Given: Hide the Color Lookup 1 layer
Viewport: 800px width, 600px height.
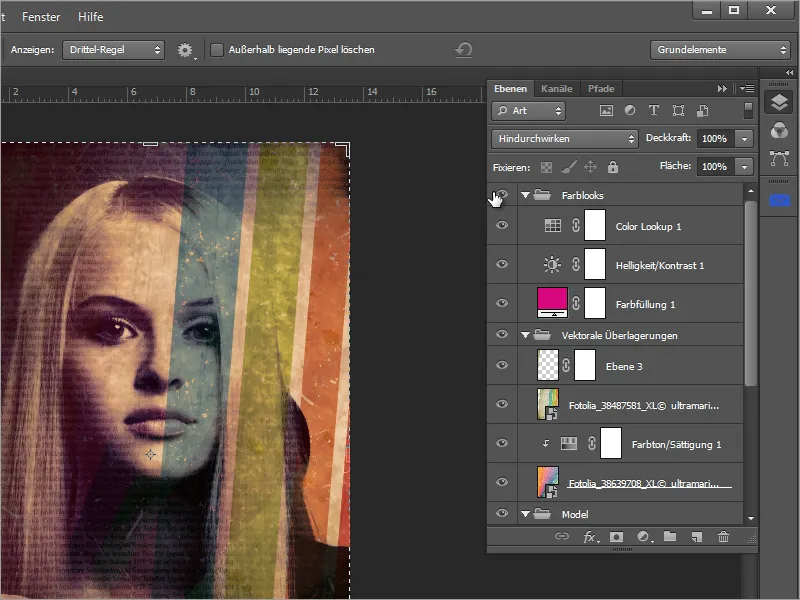Looking at the screenshot, I should coord(502,225).
